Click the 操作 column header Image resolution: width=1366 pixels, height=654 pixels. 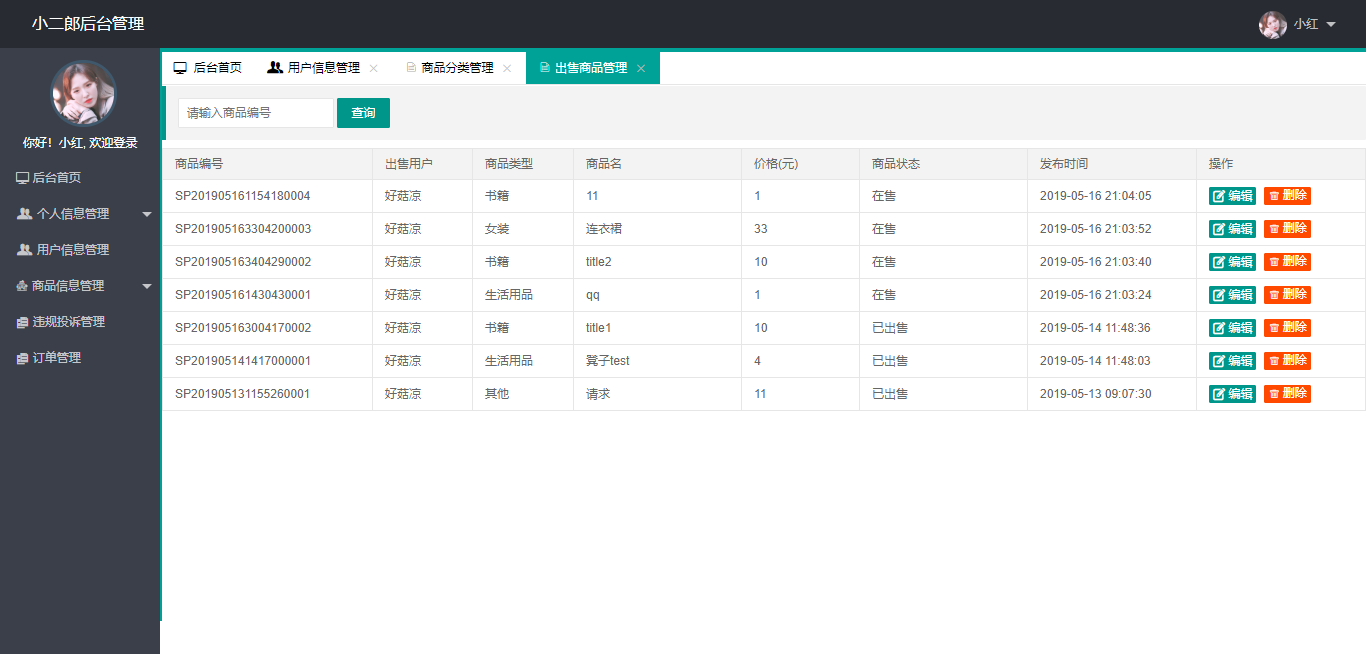click(x=1281, y=164)
